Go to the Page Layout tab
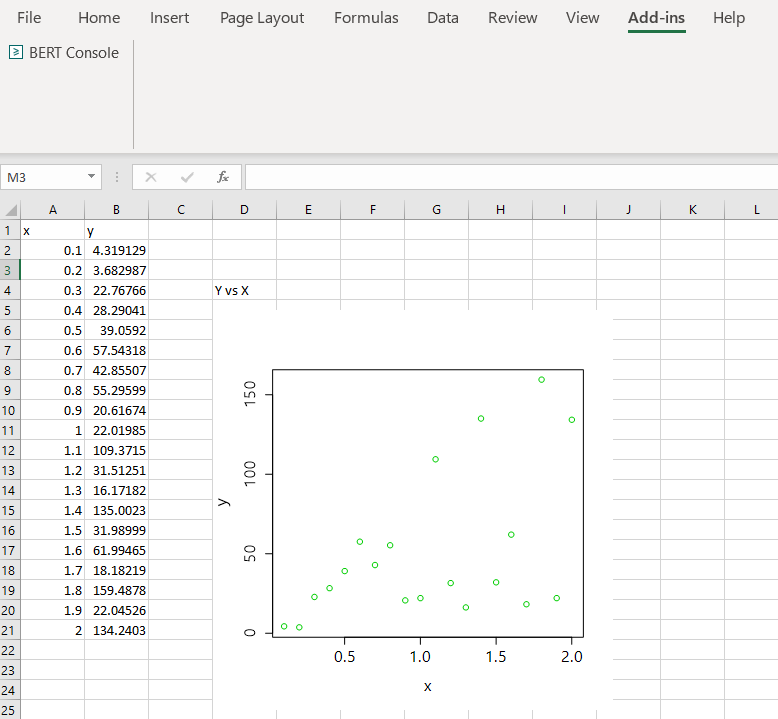 tap(262, 18)
